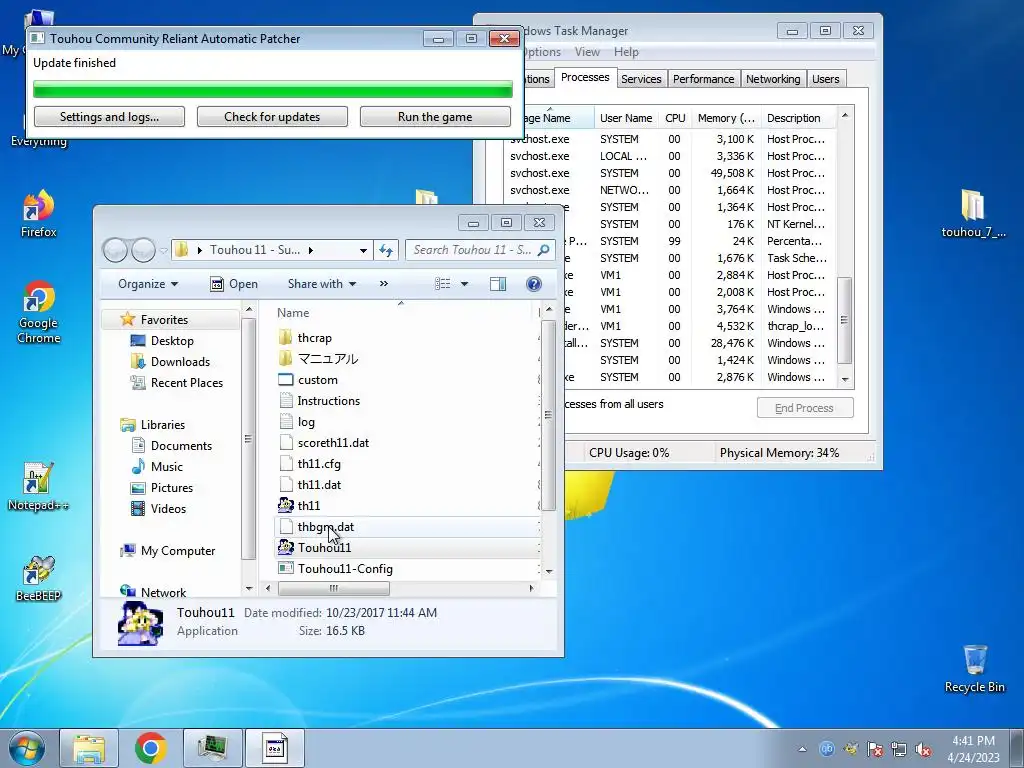1024x768 pixels.
Task: Open Users tab in Task Manager
Action: [x=825, y=79]
